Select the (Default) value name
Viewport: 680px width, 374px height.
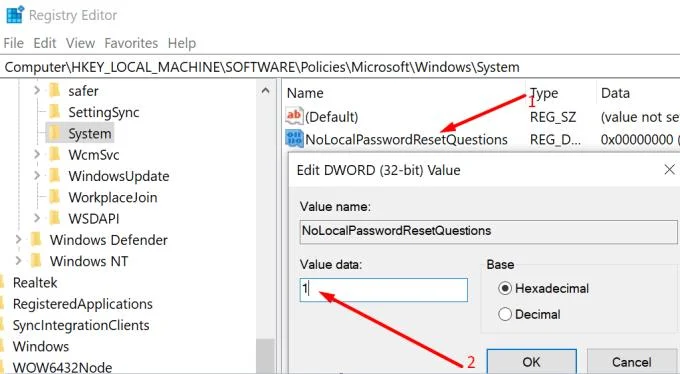(x=331, y=117)
